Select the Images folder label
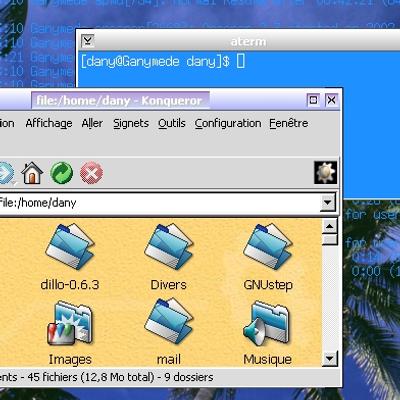The height and width of the screenshot is (400, 400). coord(70,359)
